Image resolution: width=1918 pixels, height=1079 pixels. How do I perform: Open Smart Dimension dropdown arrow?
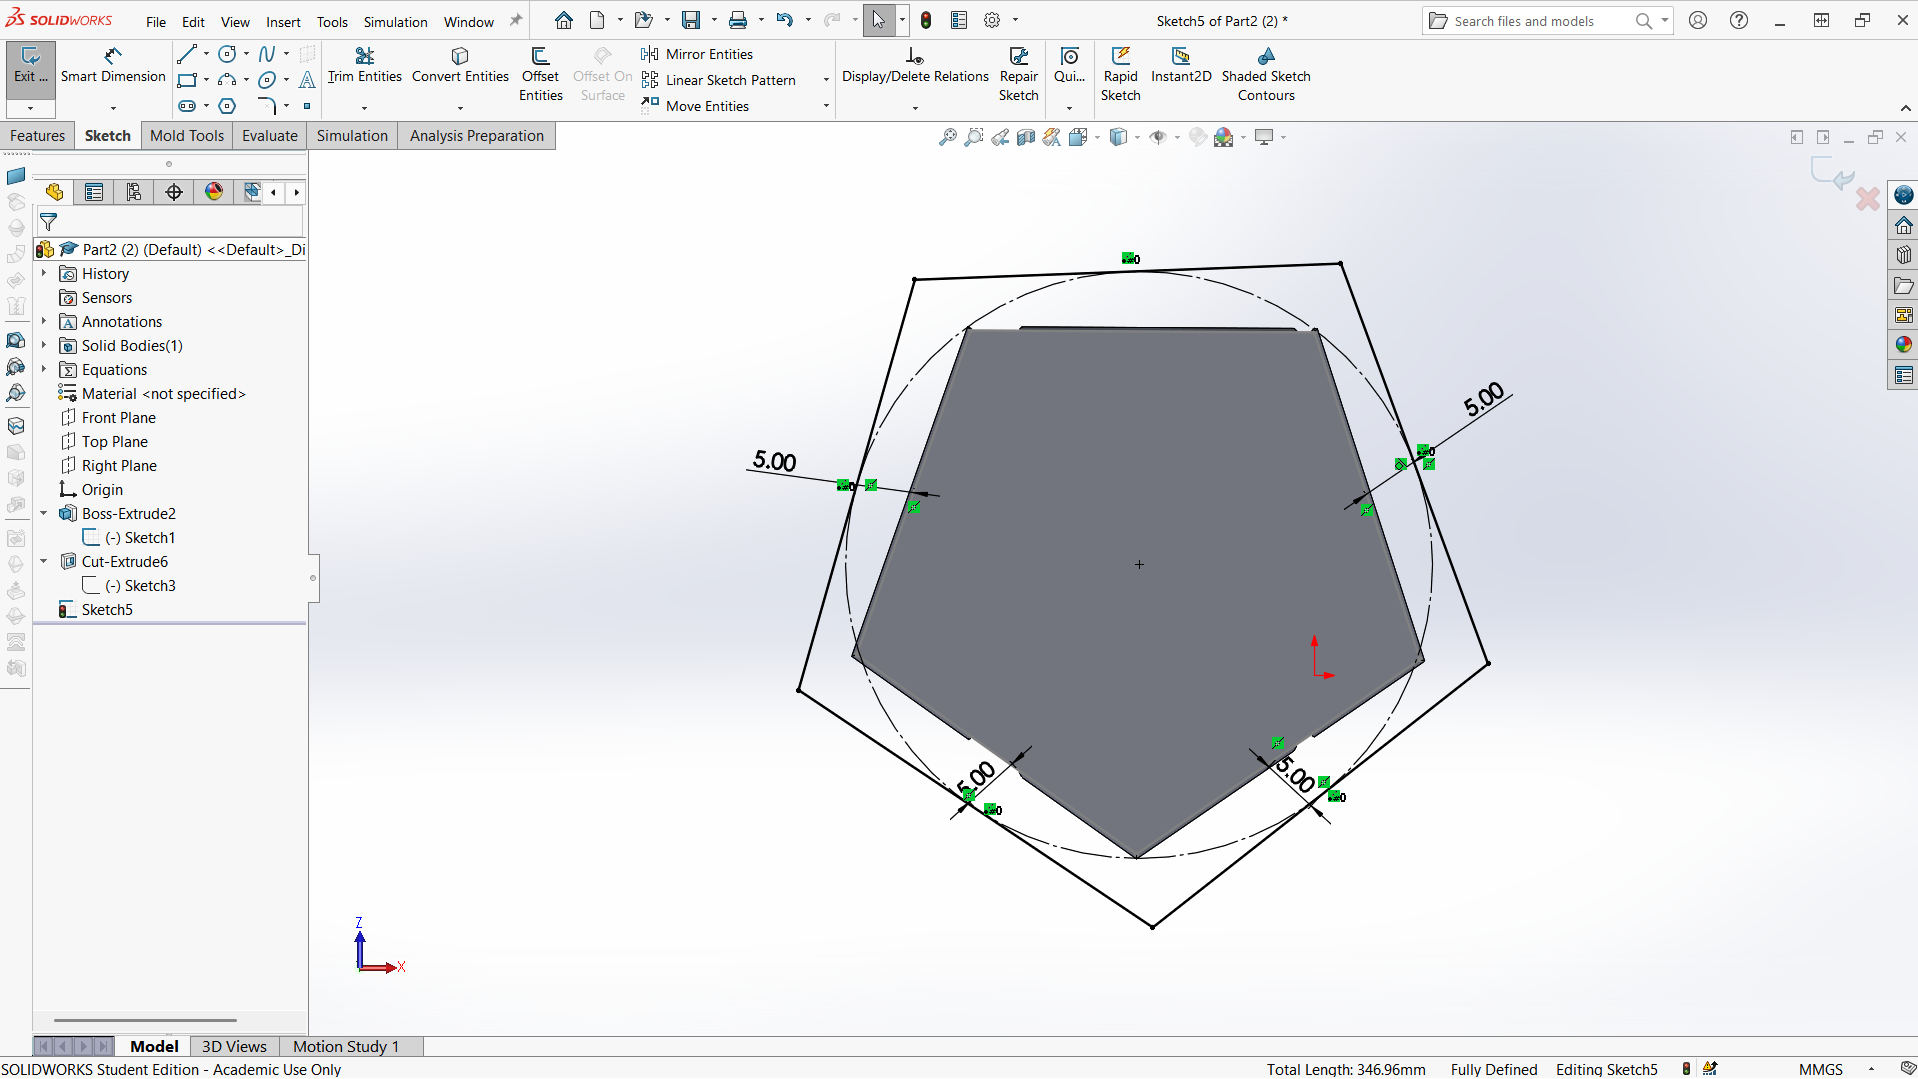[113, 108]
